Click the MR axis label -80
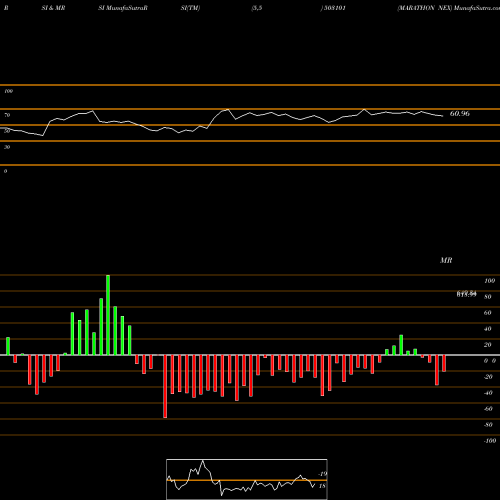 [488, 425]
